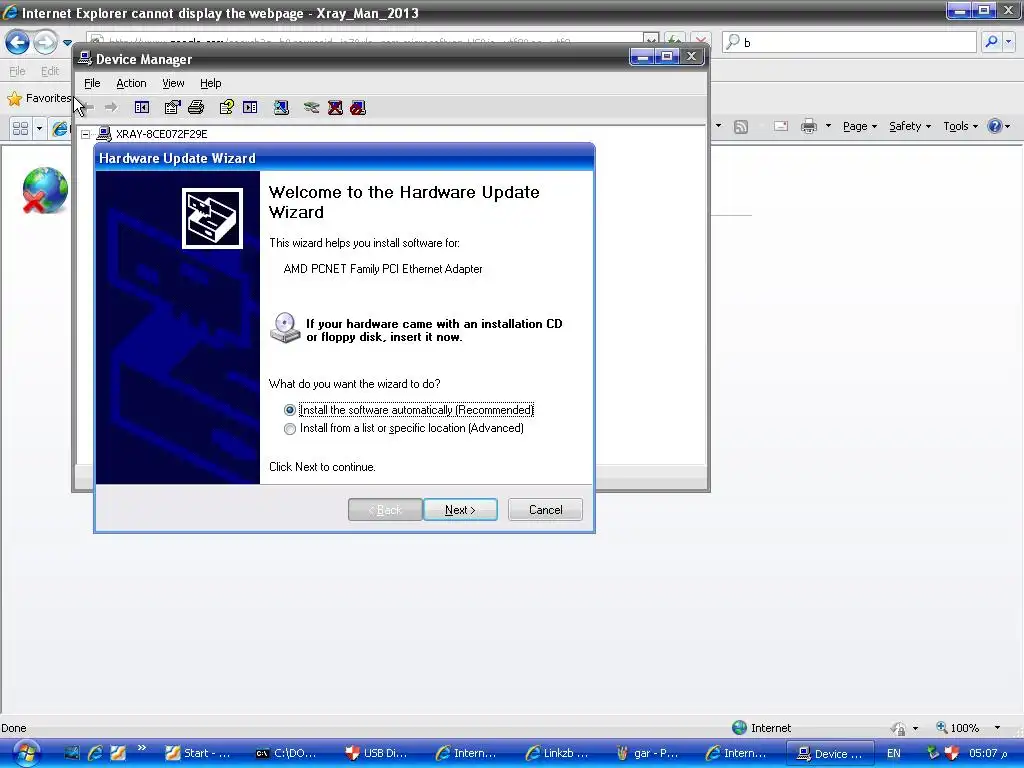Click the Windows Start orb

(x=26, y=754)
